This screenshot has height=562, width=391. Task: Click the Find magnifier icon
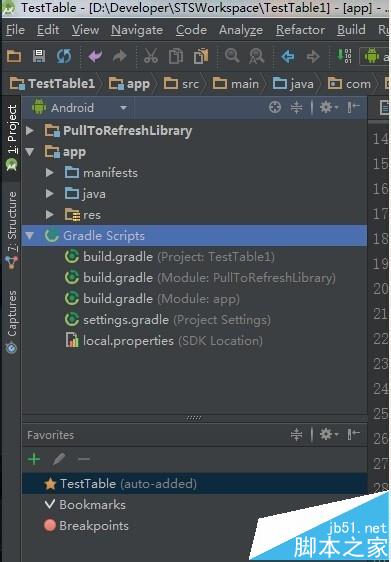click(232, 56)
